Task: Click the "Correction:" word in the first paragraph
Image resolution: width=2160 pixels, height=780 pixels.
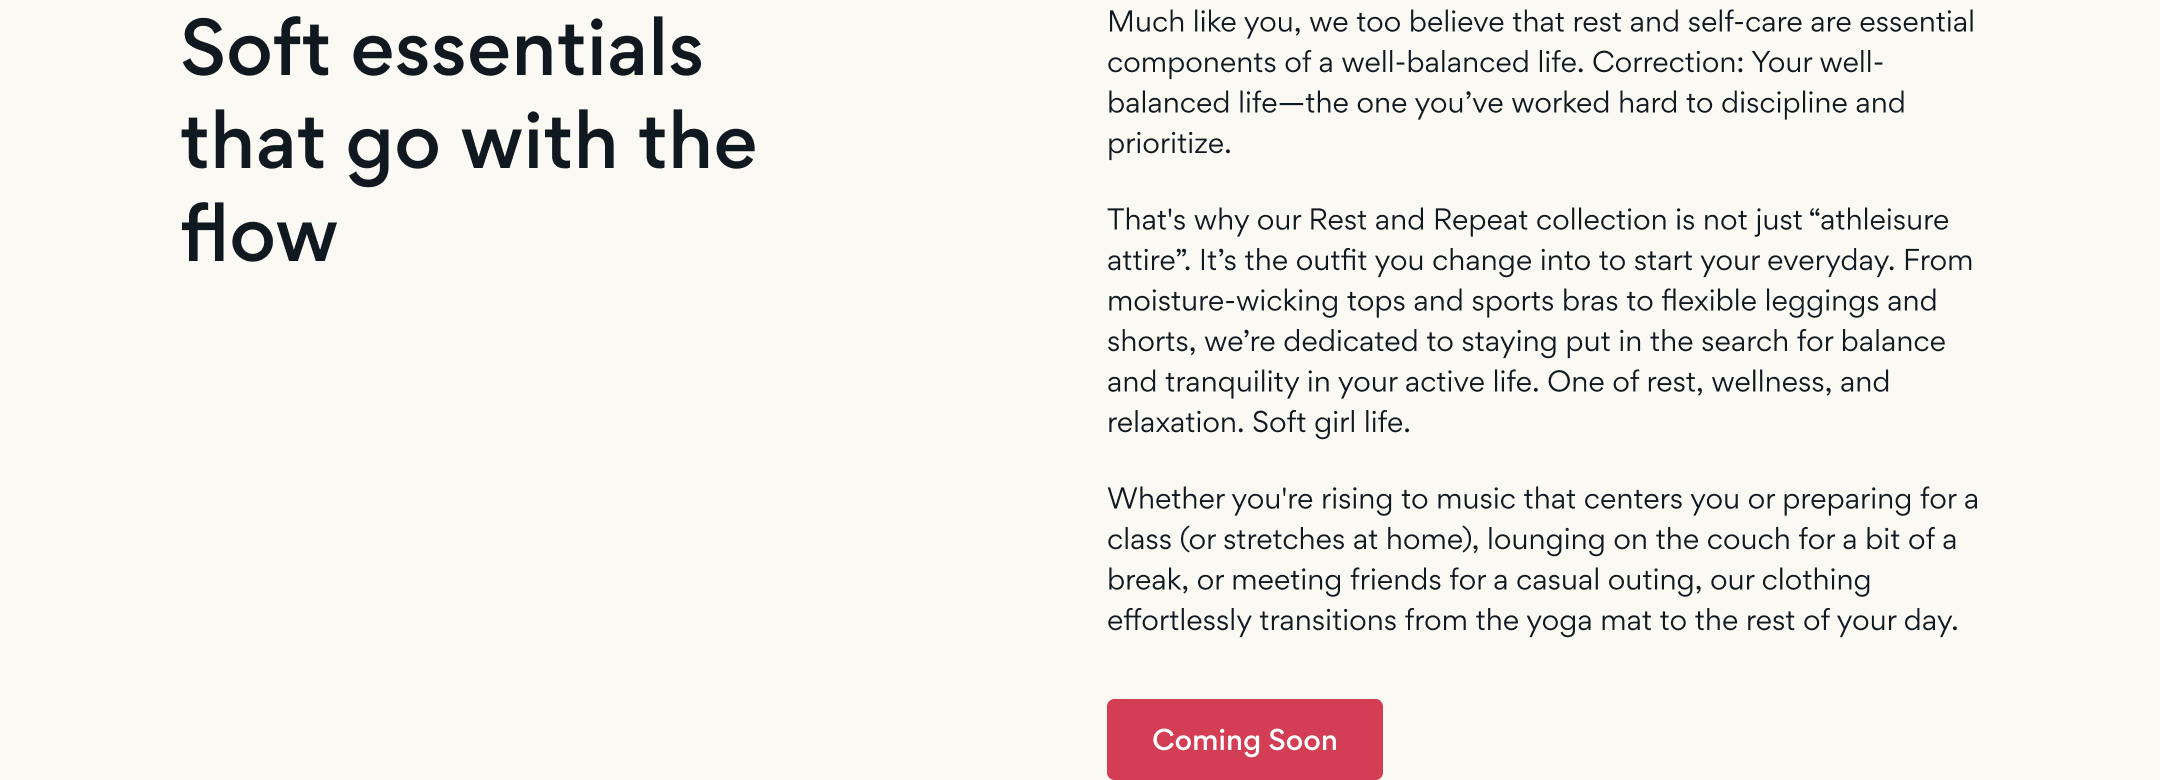Action: [1668, 63]
